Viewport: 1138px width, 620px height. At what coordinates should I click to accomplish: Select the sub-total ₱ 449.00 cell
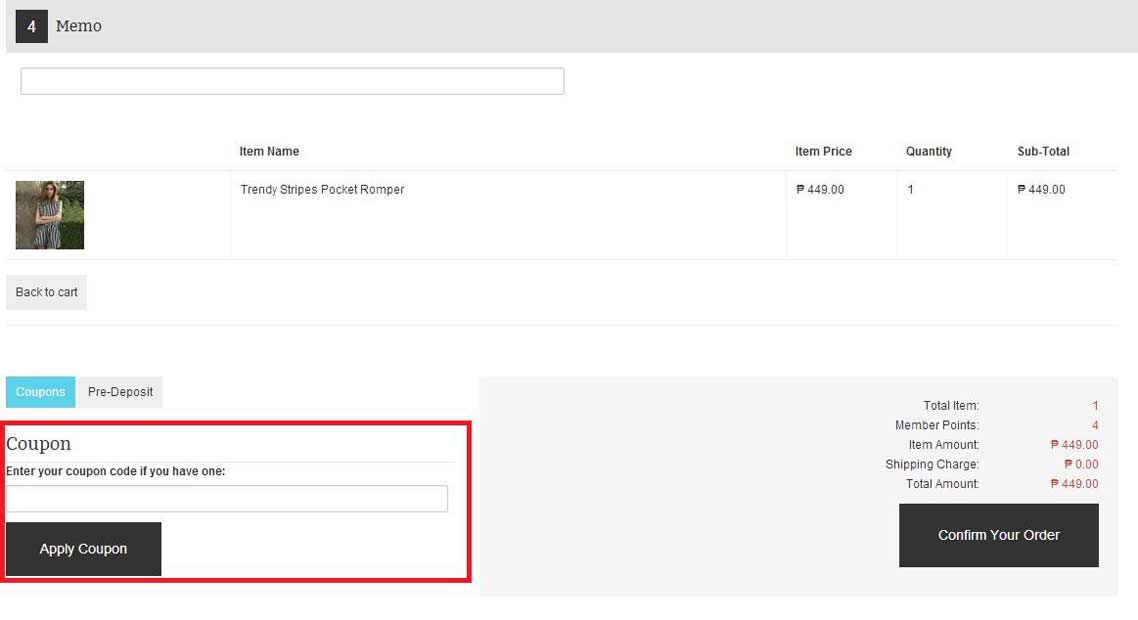(1041, 189)
